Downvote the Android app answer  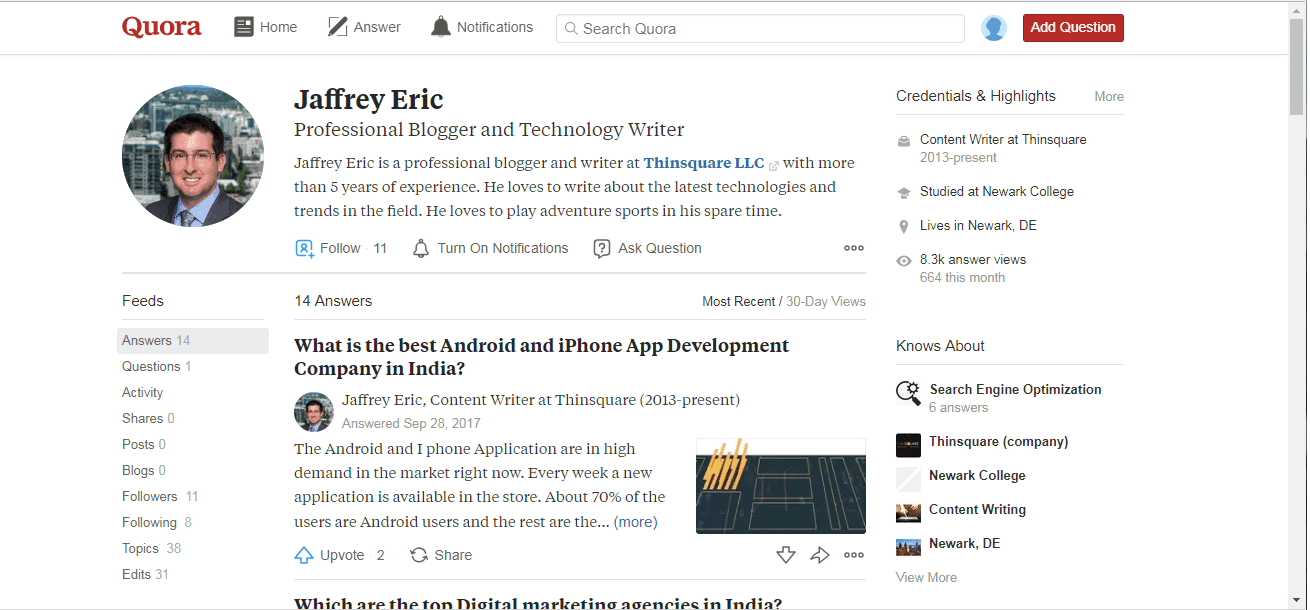786,555
